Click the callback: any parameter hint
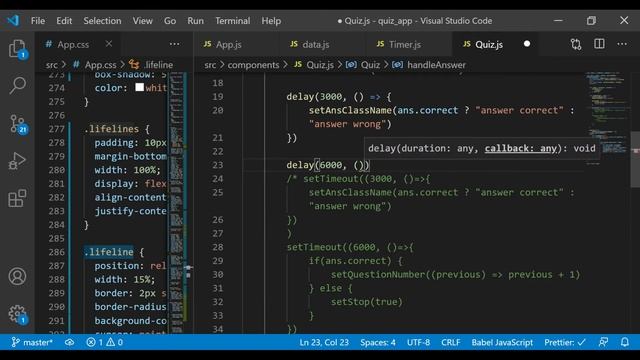The image size is (640, 360). pyautogui.click(x=521, y=148)
